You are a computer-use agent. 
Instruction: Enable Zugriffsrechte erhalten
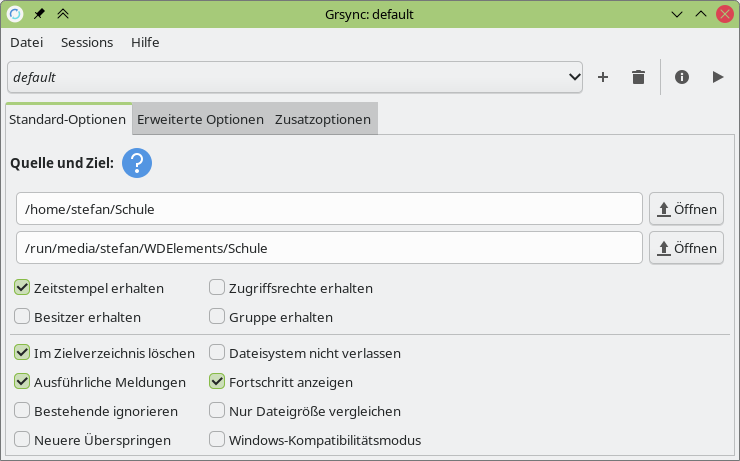217,287
